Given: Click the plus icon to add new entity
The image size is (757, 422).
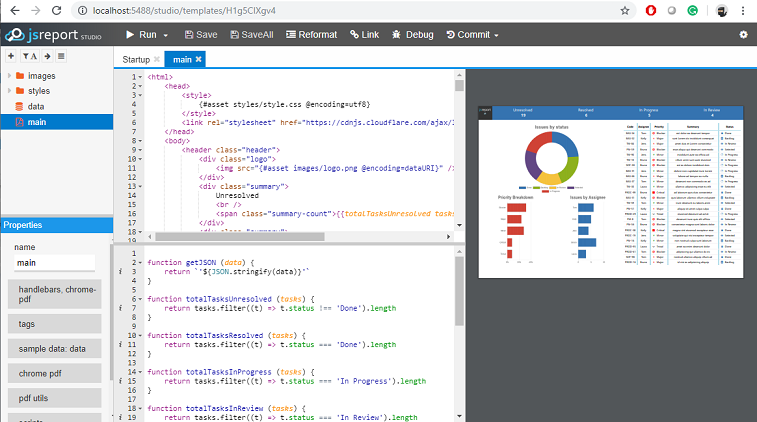Looking at the screenshot, I should (x=10, y=57).
